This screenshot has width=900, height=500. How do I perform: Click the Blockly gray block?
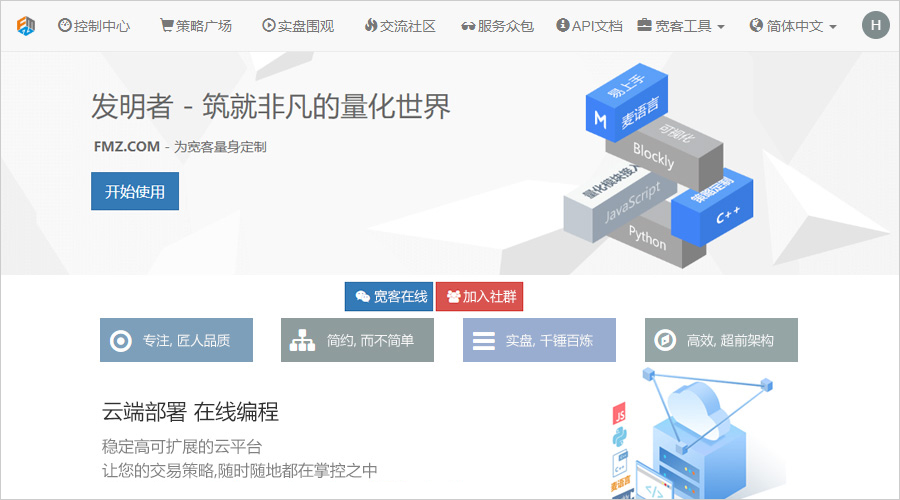[666, 156]
